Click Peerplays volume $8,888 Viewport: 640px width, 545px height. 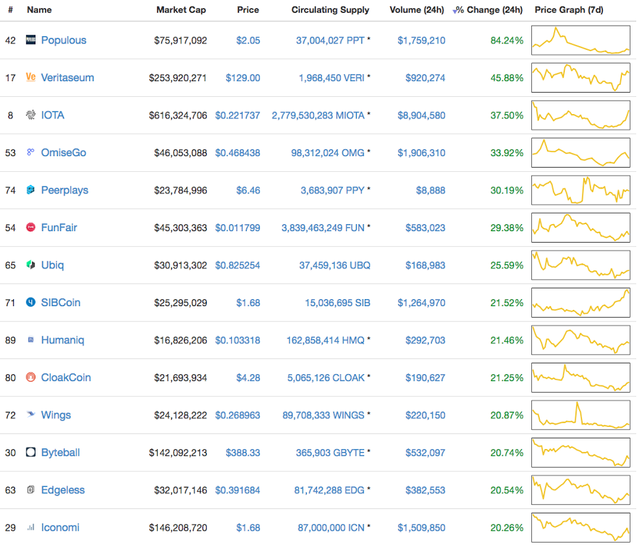pos(431,190)
